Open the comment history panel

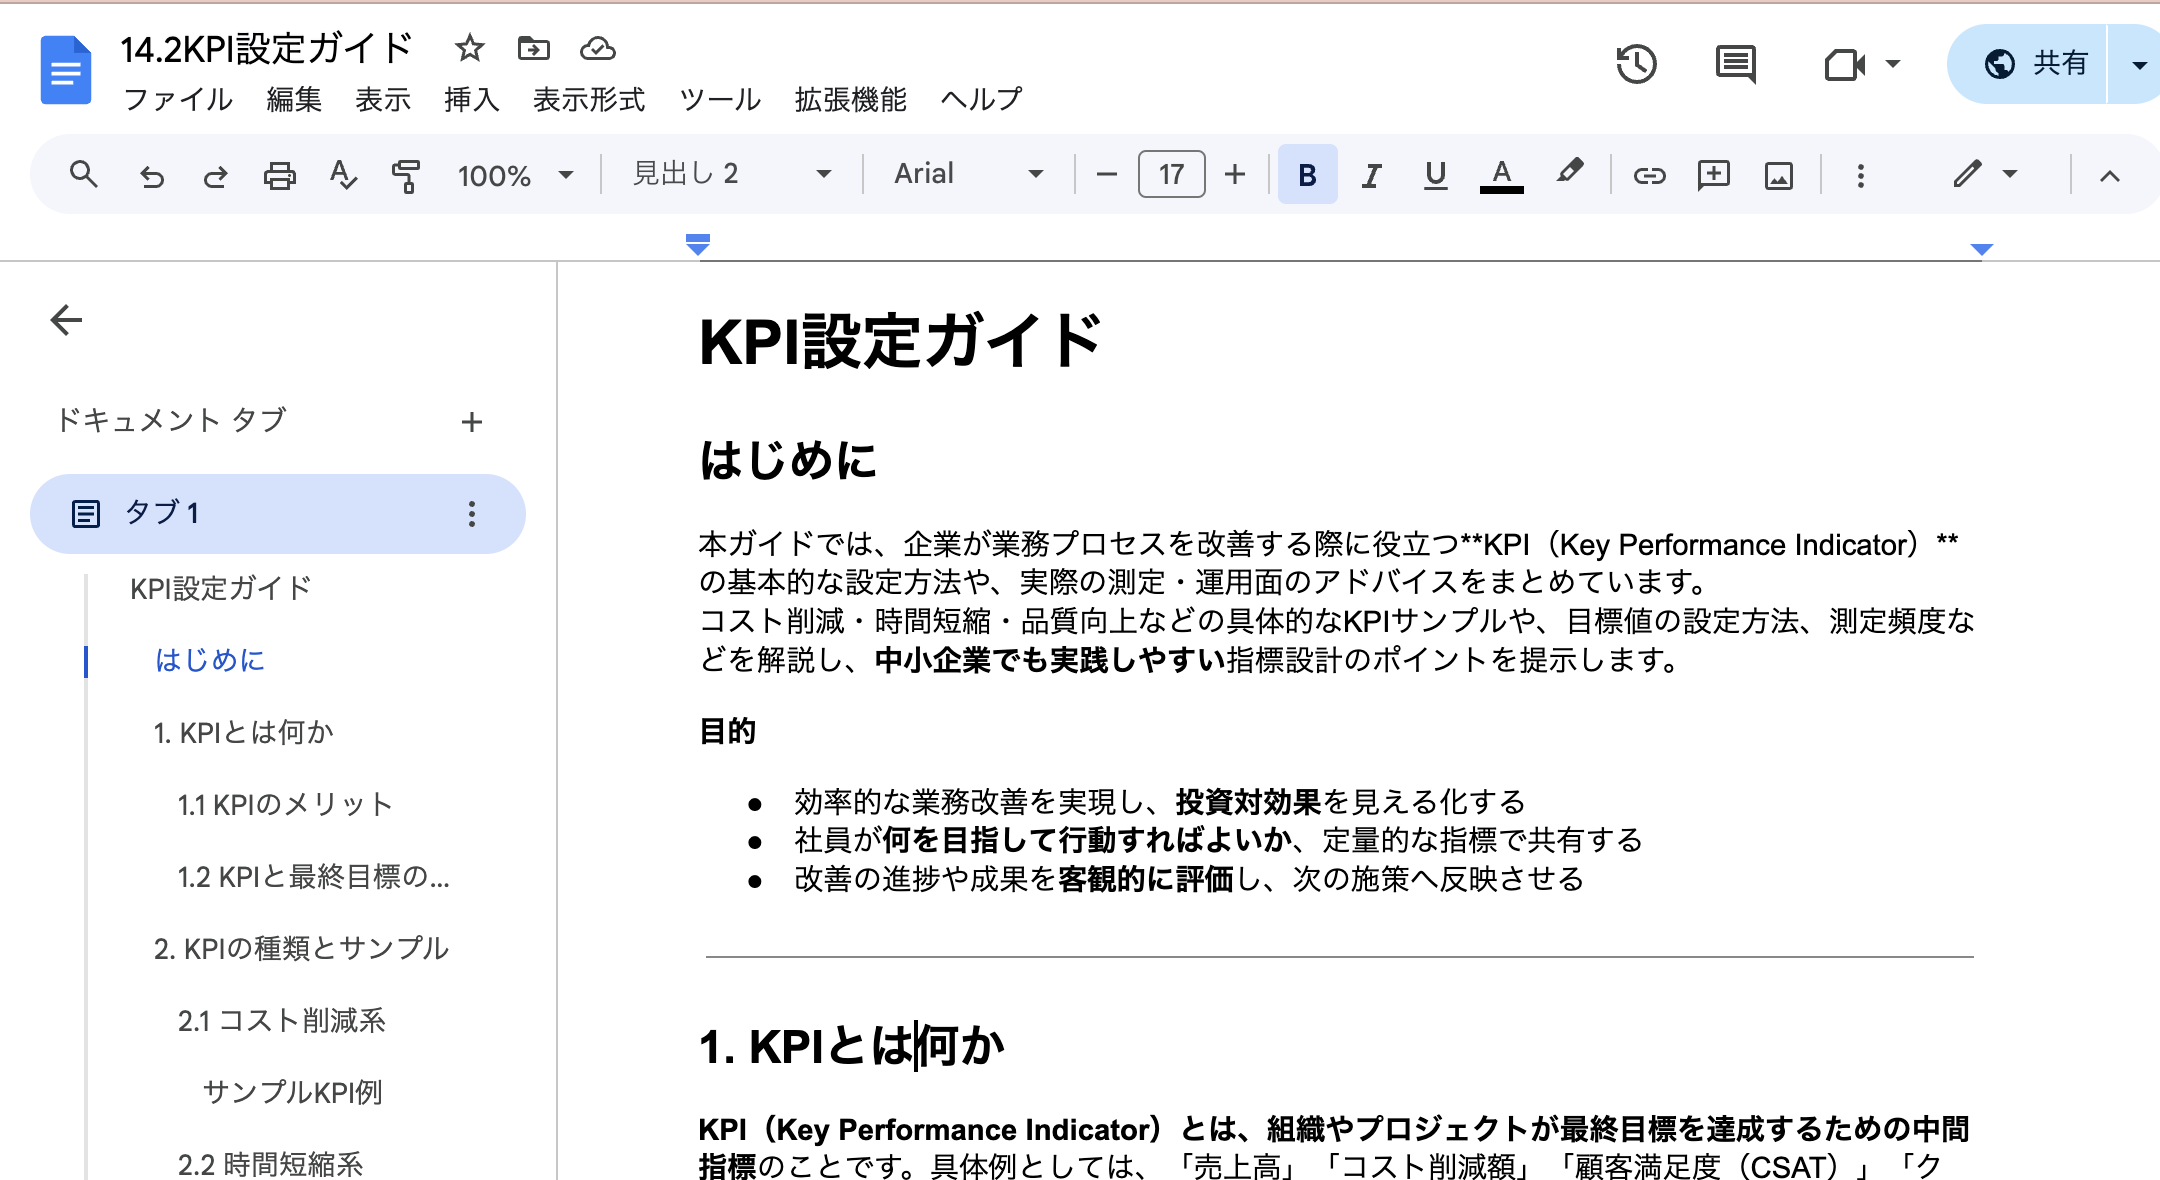click(x=1737, y=65)
